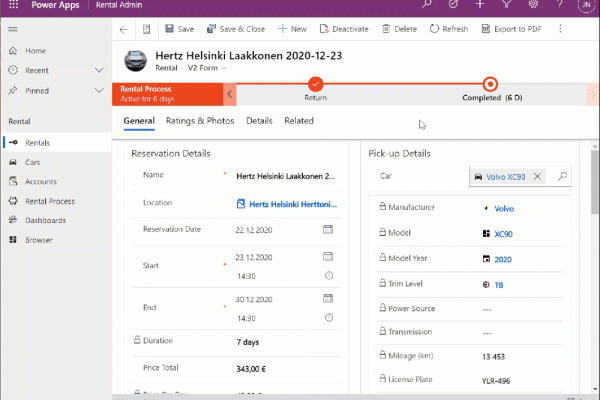
Task: Collapse the site map hamburger menu
Action: click(13, 29)
